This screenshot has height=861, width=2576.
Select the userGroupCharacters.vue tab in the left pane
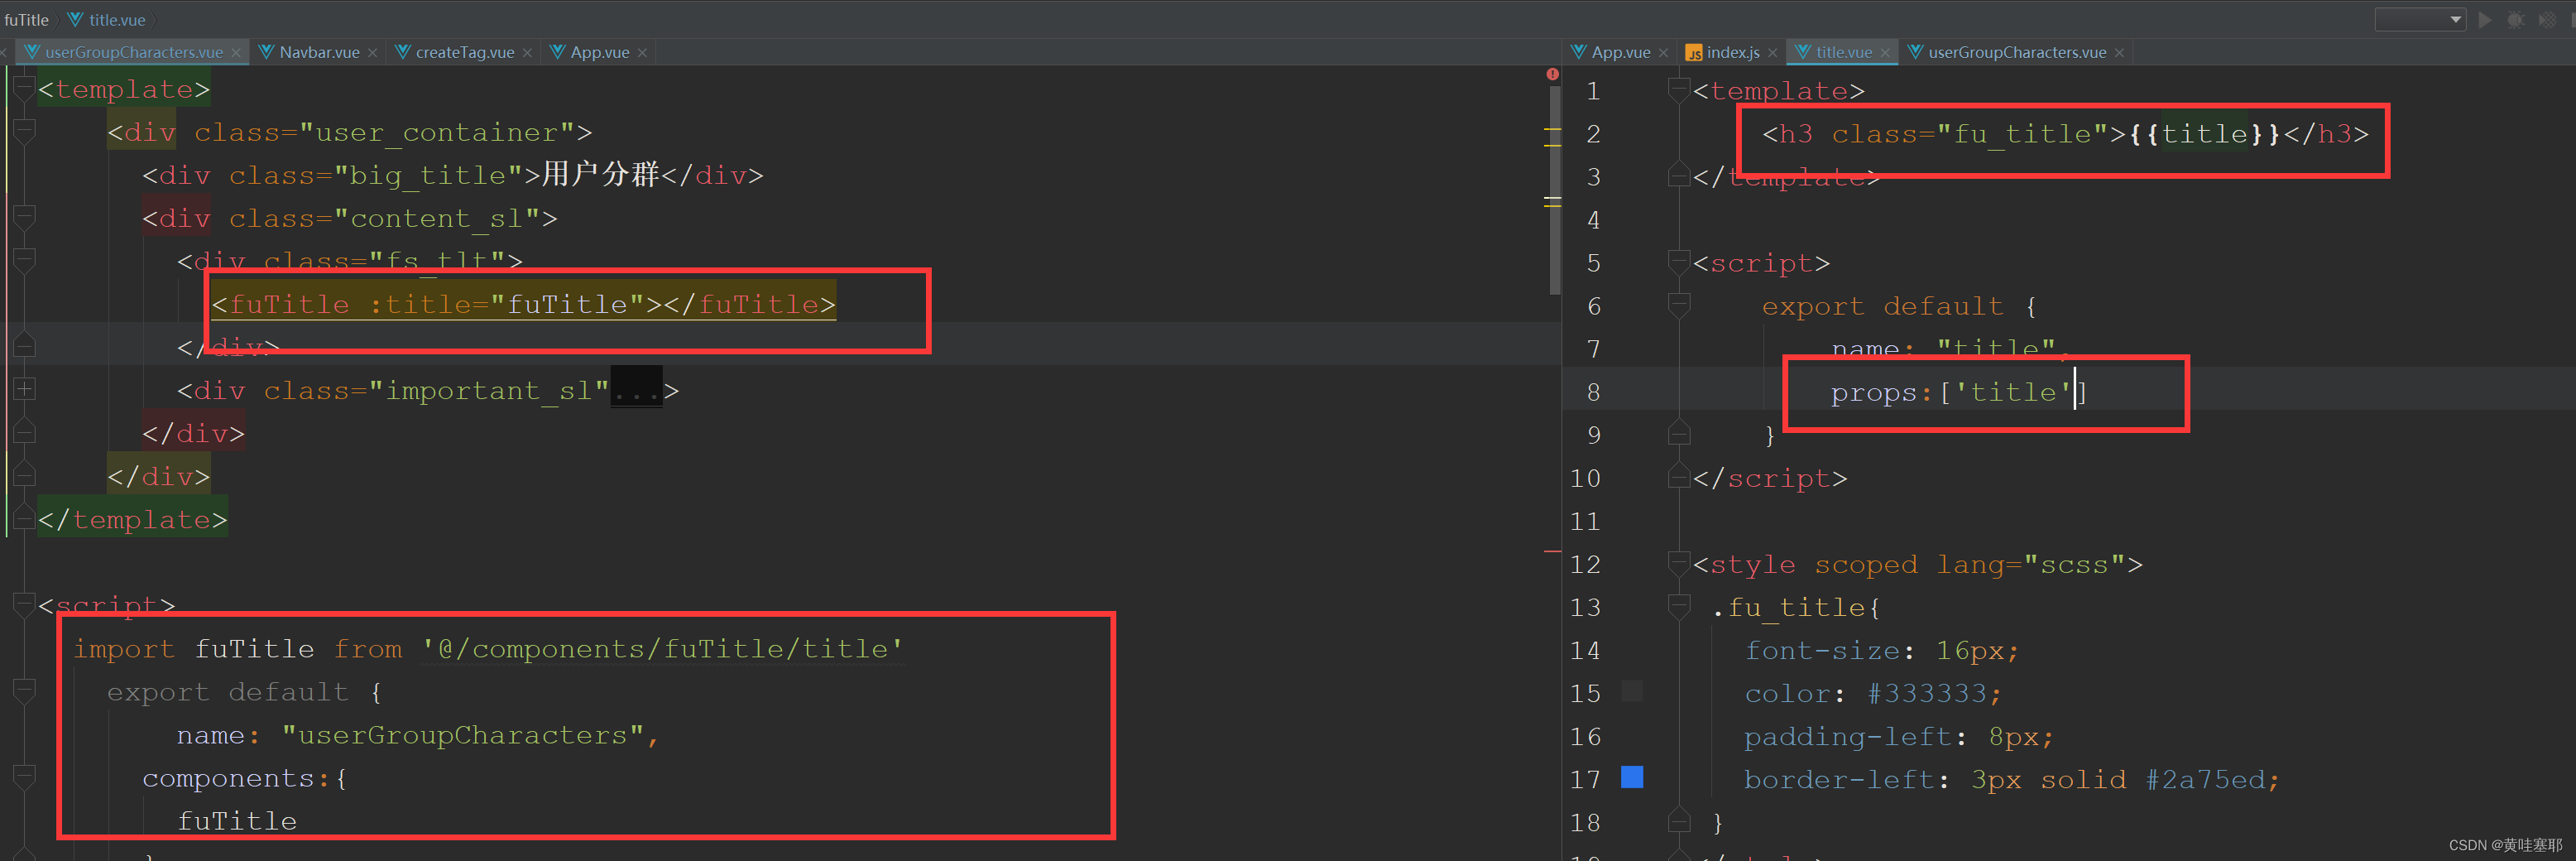coord(133,52)
